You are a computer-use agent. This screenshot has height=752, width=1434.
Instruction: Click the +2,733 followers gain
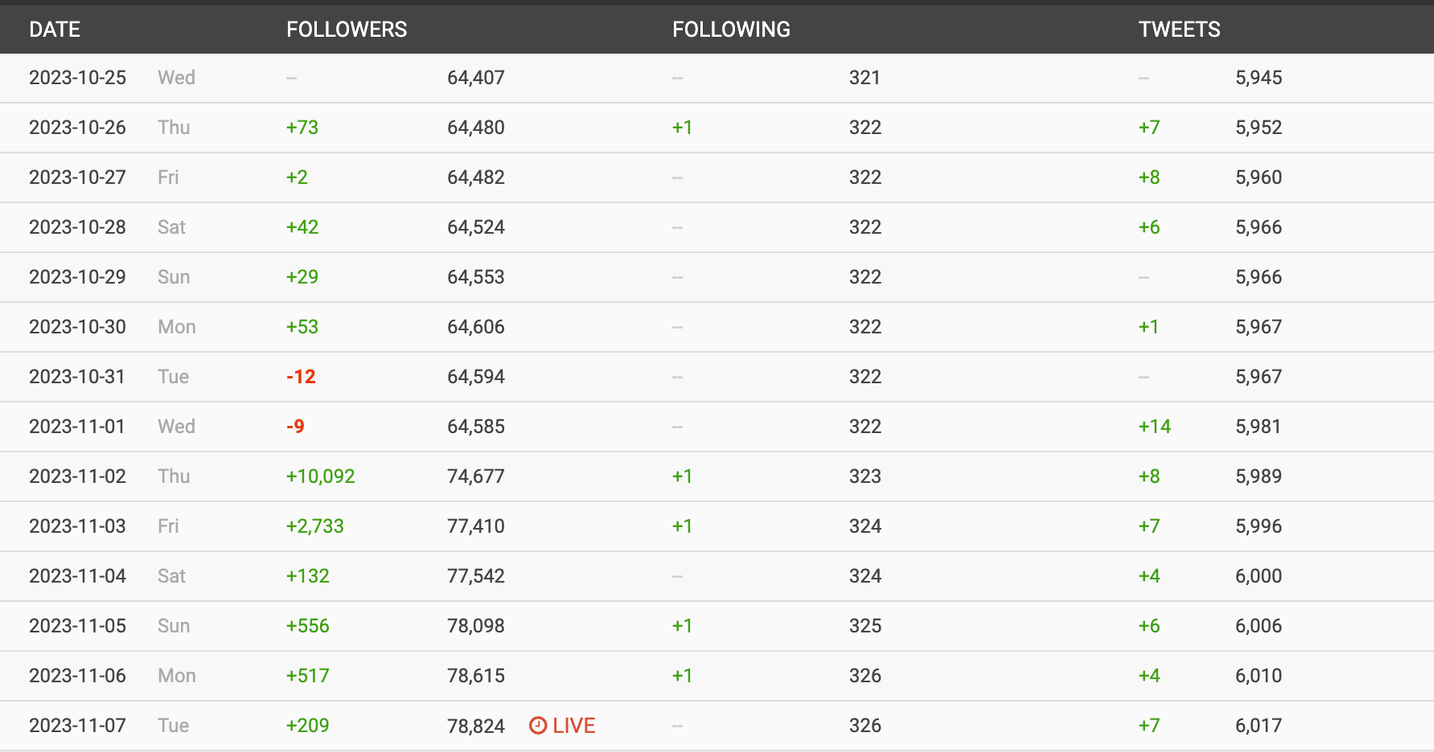315,526
